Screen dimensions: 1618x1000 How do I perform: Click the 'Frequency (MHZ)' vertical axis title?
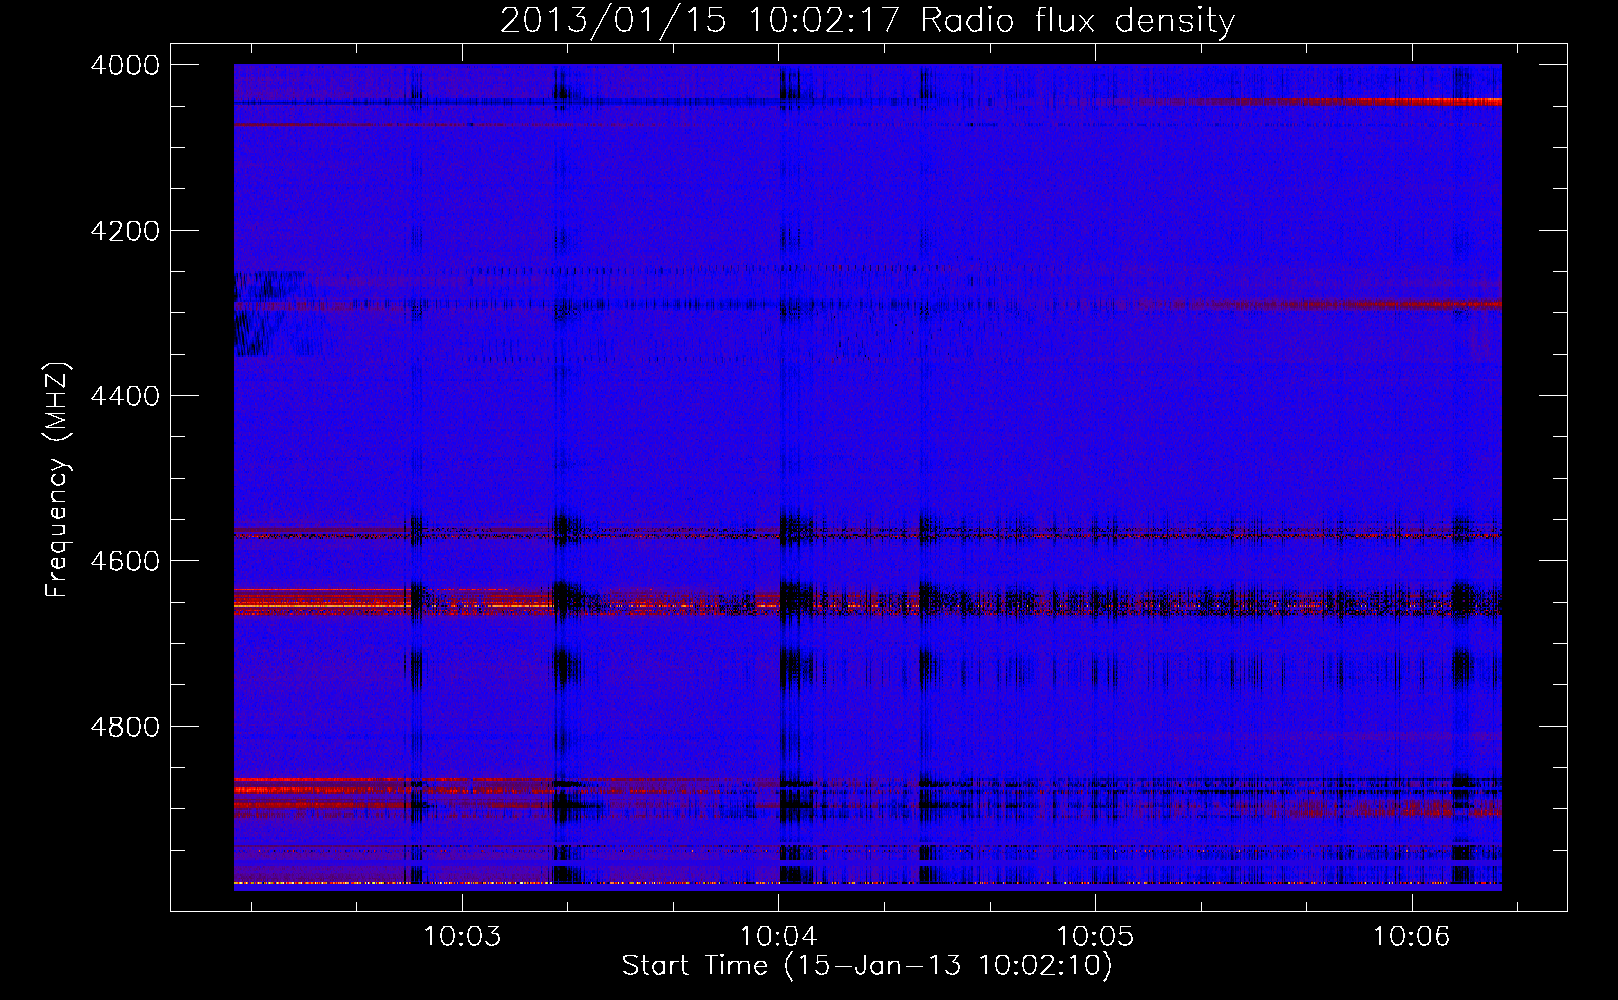point(58,480)
